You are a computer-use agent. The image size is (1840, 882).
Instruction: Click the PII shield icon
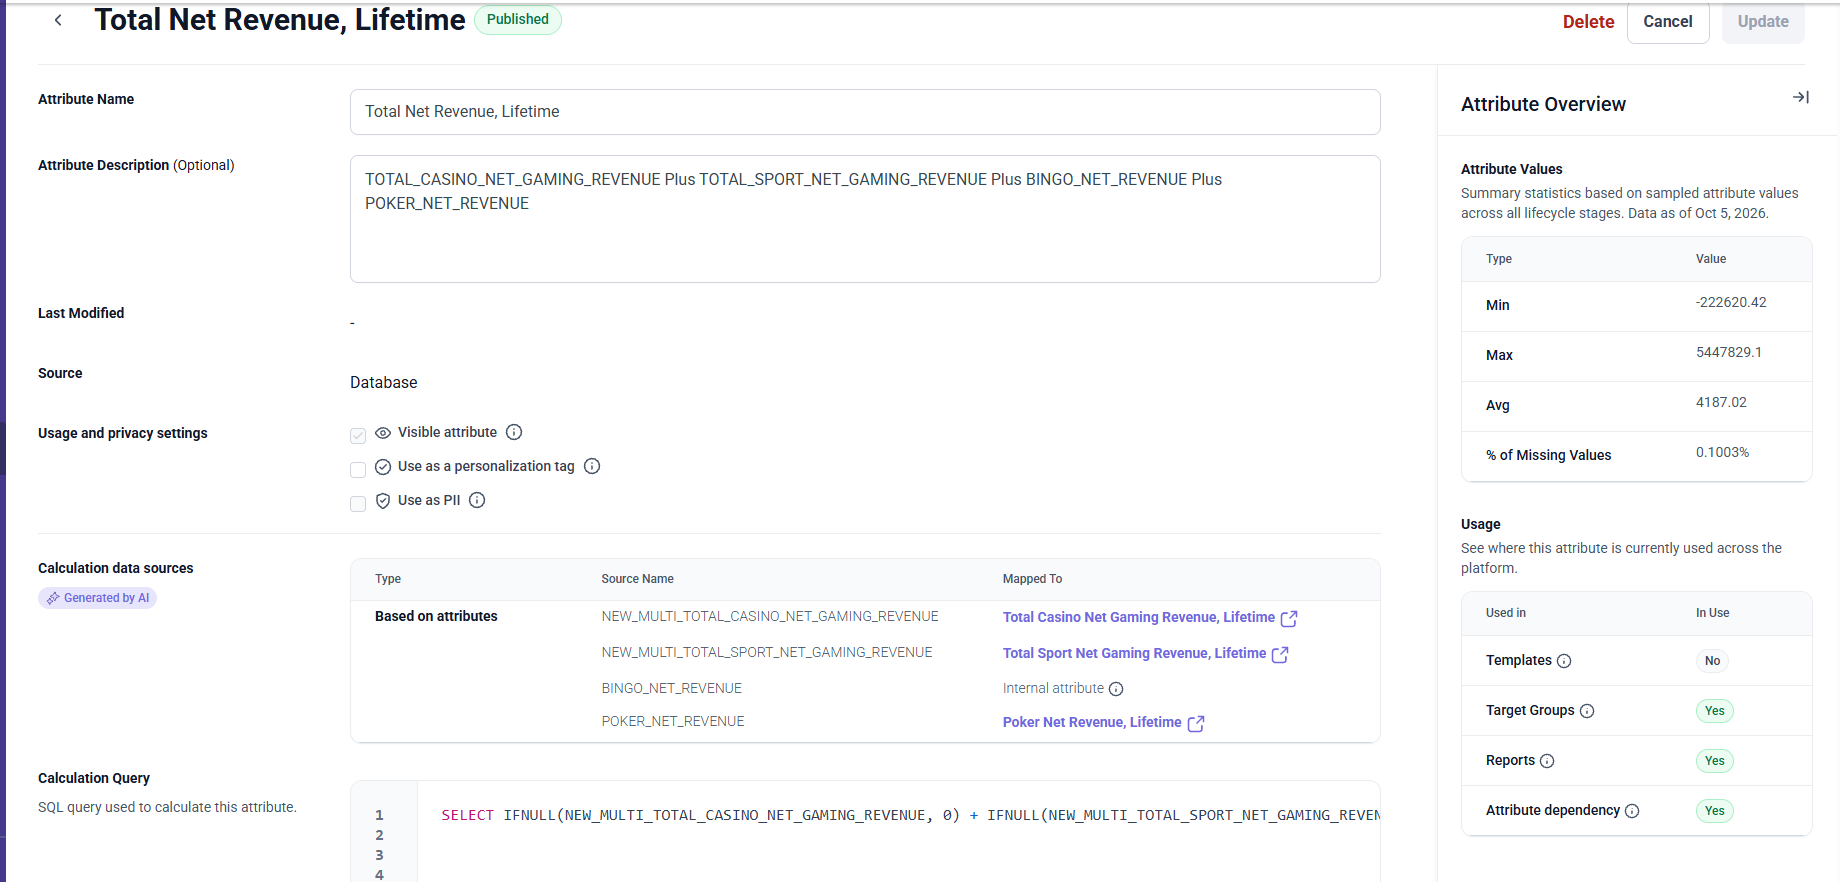383,501
